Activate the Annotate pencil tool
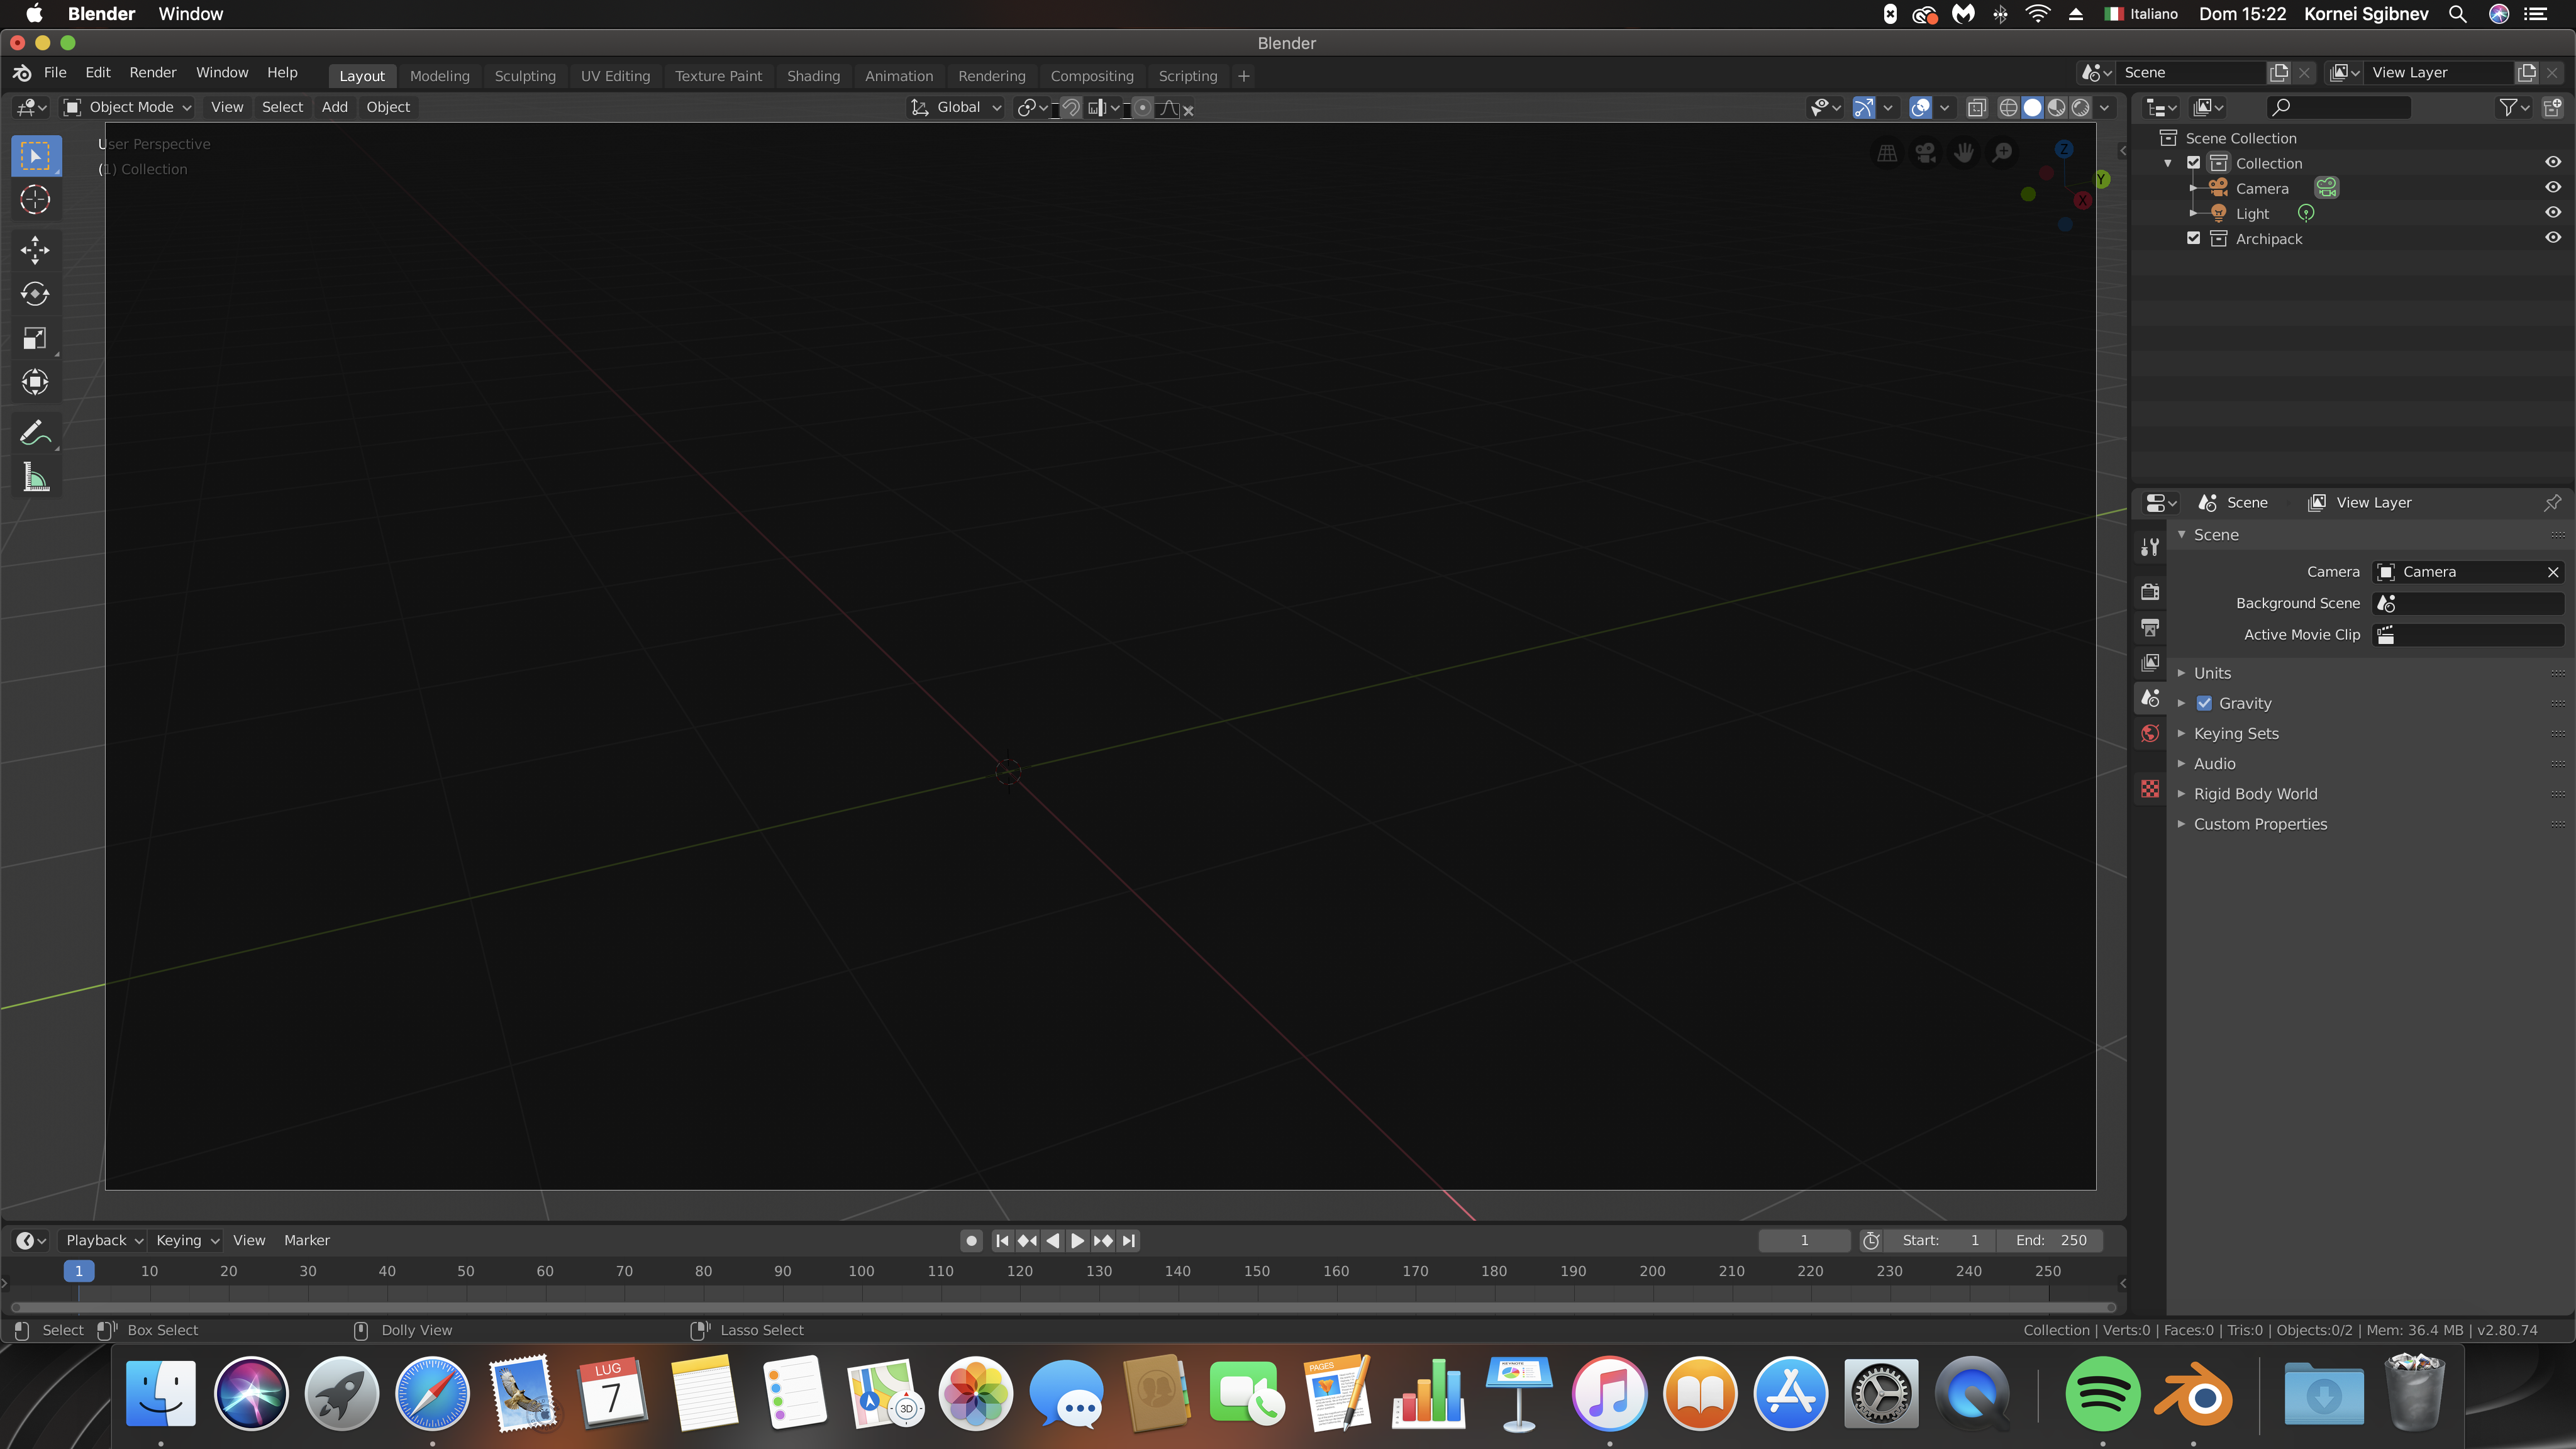Image resolution: width=2576 pixels, height=1449 pixels. 35,433
